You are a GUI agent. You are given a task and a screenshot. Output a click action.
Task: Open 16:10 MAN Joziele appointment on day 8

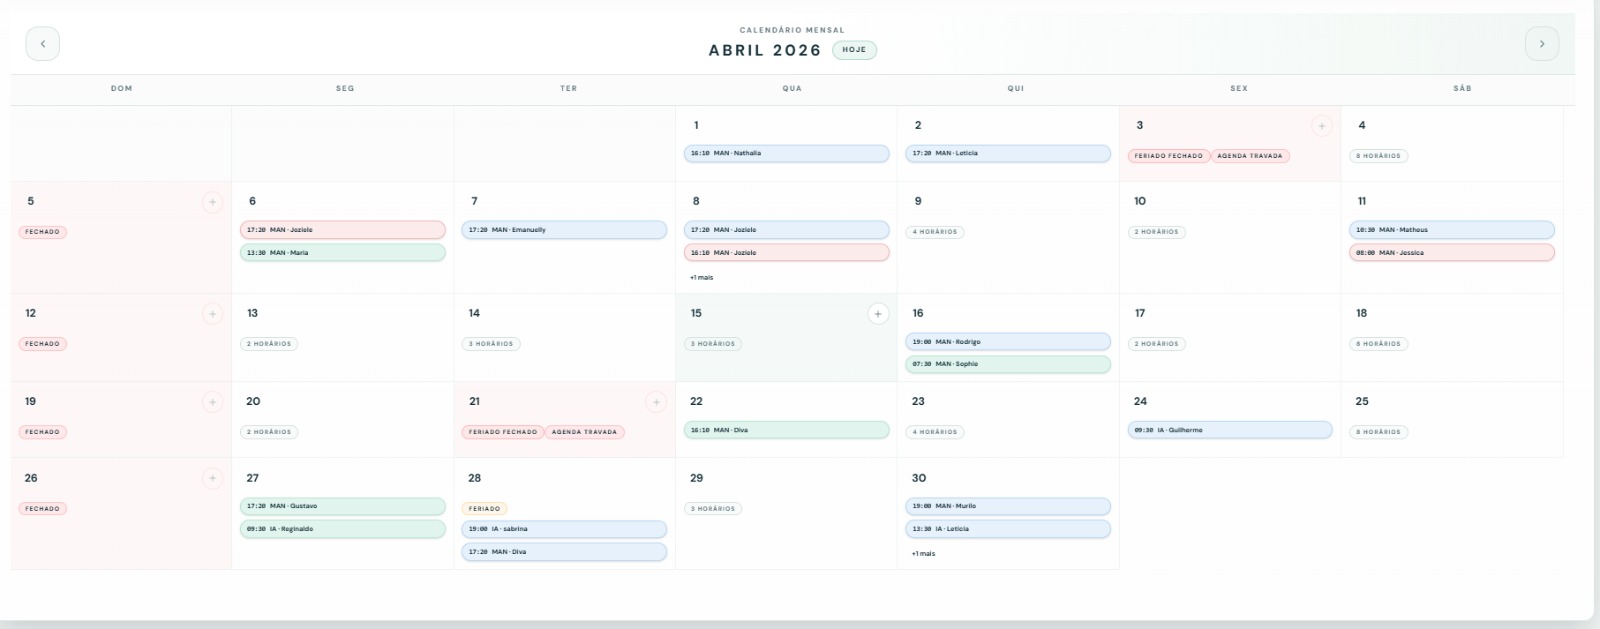[786, 253]
